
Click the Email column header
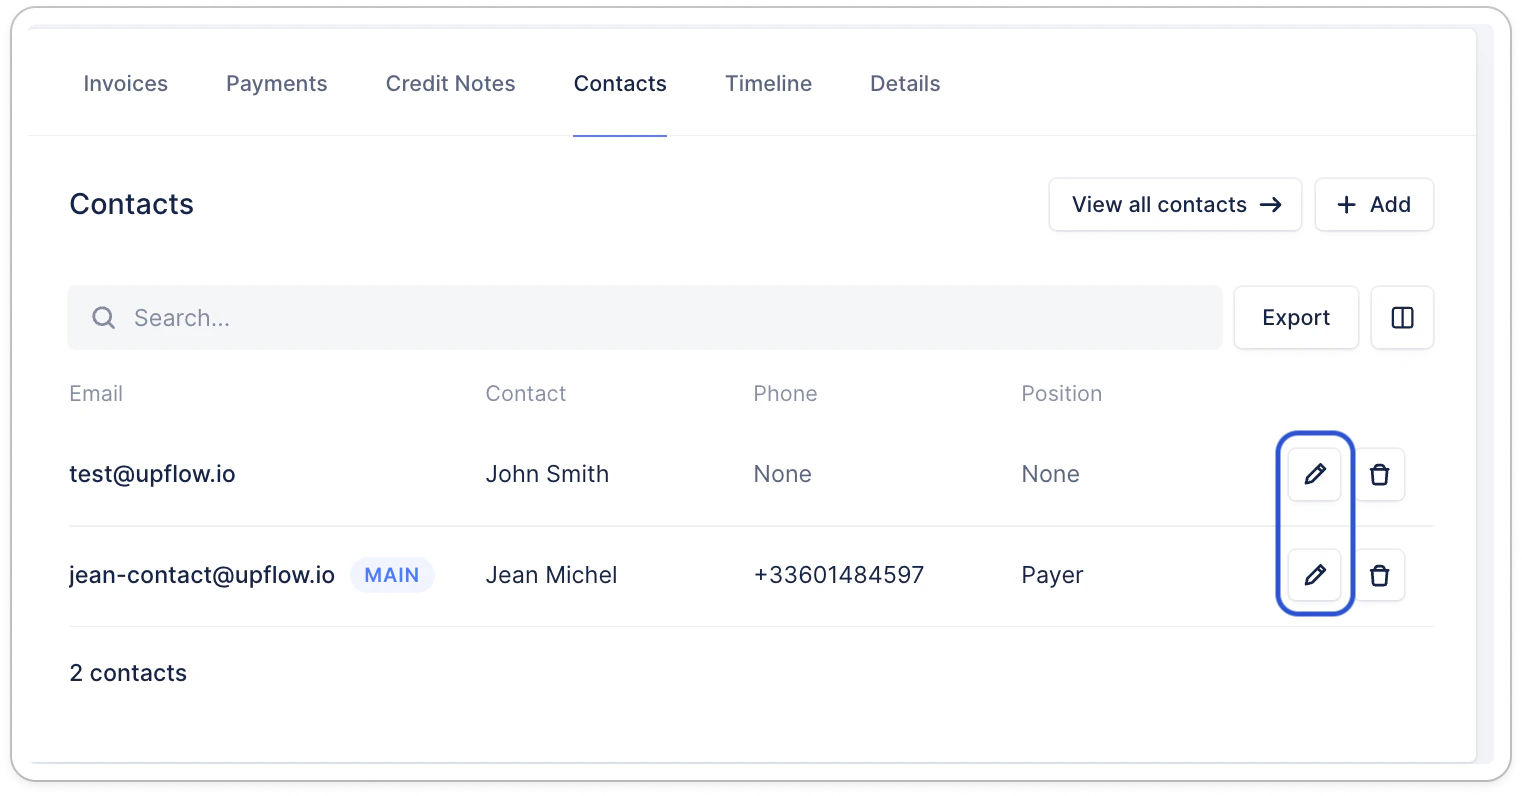click(x=96, y=394)
